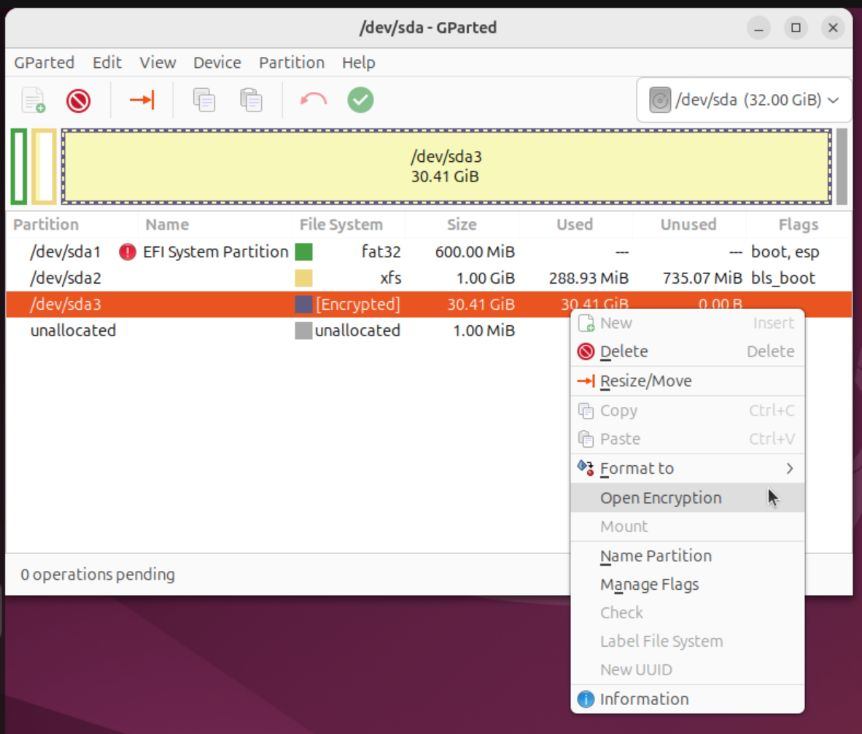Screen dimensions: 862x734
Task: Click the gray unallocated color swatch
Action: (x=303, y=330)
